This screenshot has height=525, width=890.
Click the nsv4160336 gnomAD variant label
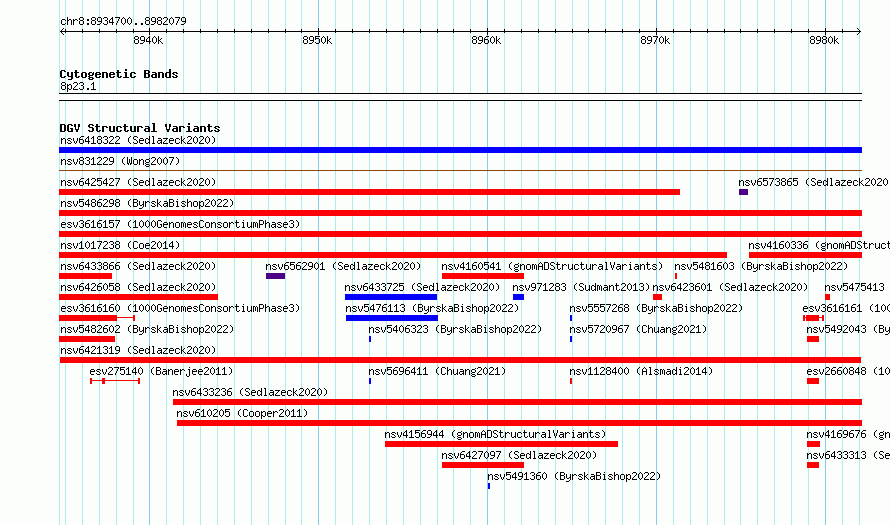819,245
